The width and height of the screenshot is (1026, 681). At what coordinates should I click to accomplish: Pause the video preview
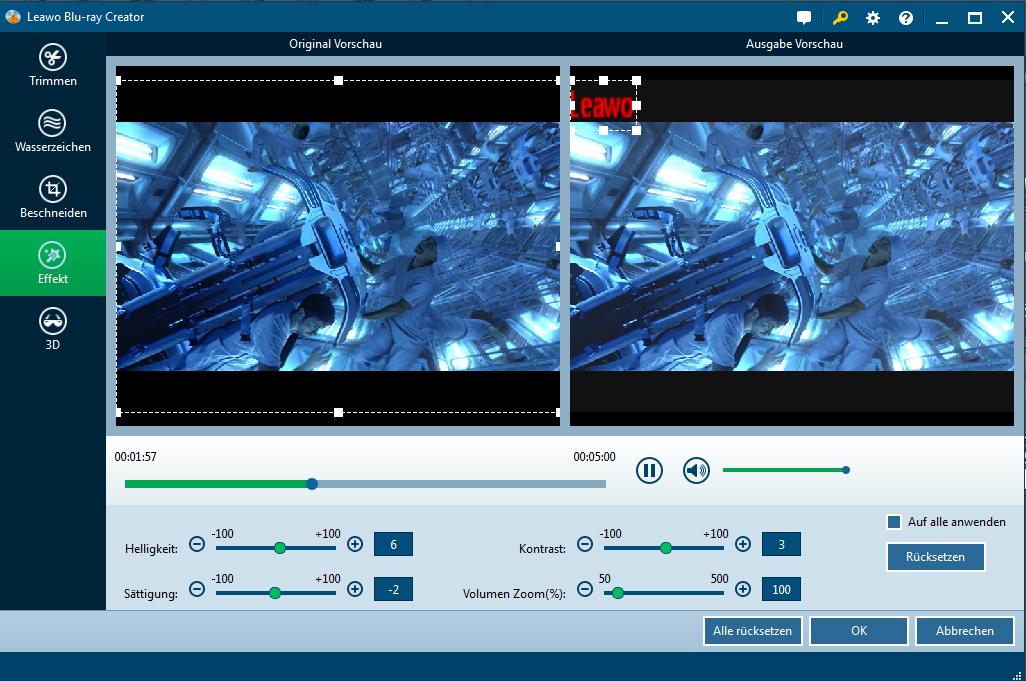tap(650, 470)
